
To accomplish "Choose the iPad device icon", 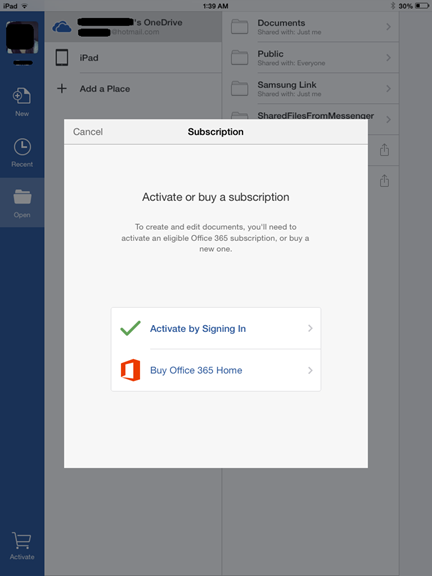I will (62, 58).
